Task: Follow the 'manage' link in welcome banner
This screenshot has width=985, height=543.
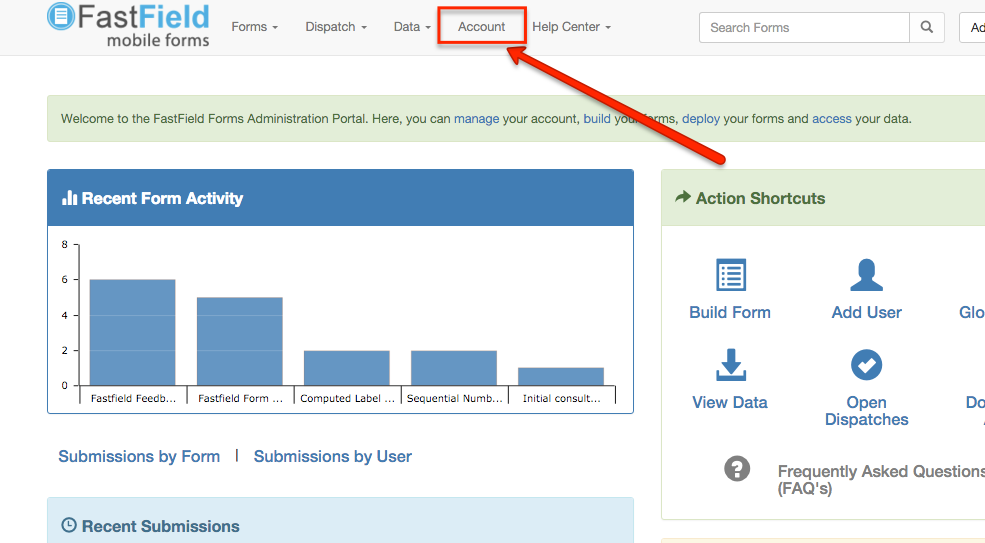Action: 476,118
